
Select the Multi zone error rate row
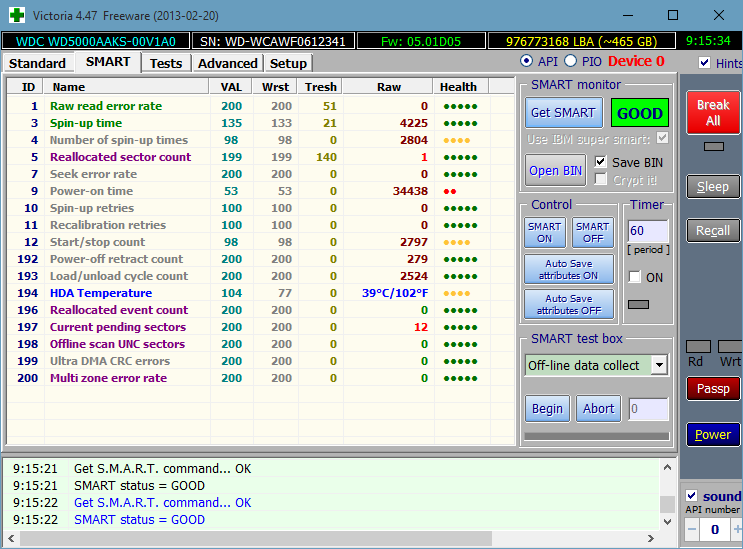click(x=261, y=378)
